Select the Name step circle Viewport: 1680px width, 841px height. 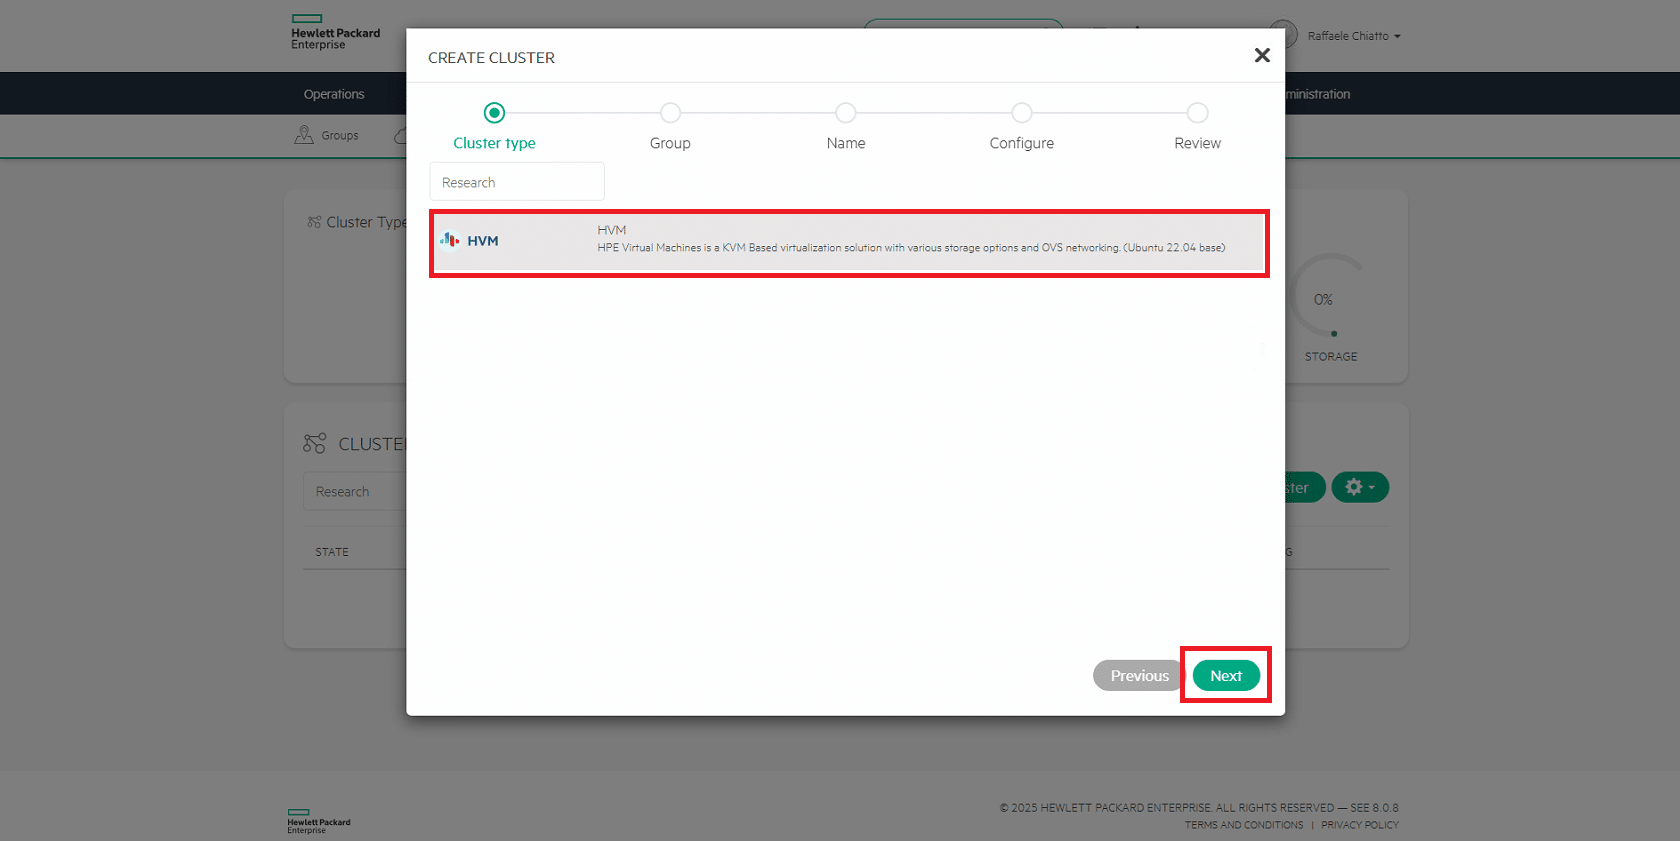(x=846, y=113)
